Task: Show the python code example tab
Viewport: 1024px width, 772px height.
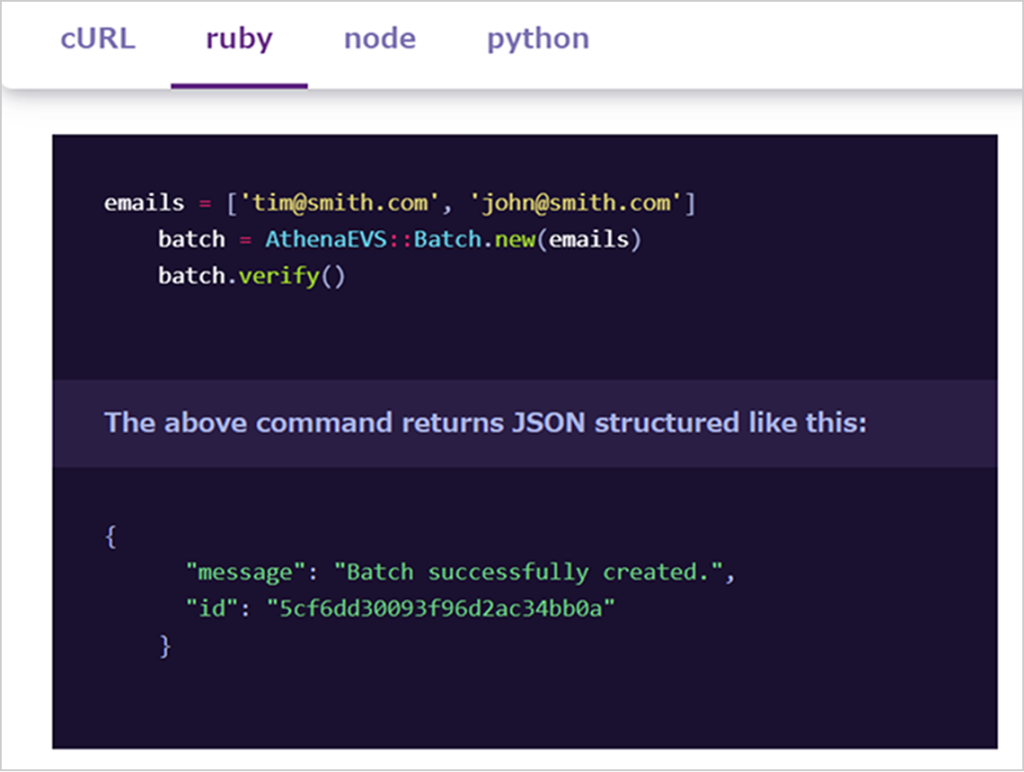Action: (x=537, y=39)
